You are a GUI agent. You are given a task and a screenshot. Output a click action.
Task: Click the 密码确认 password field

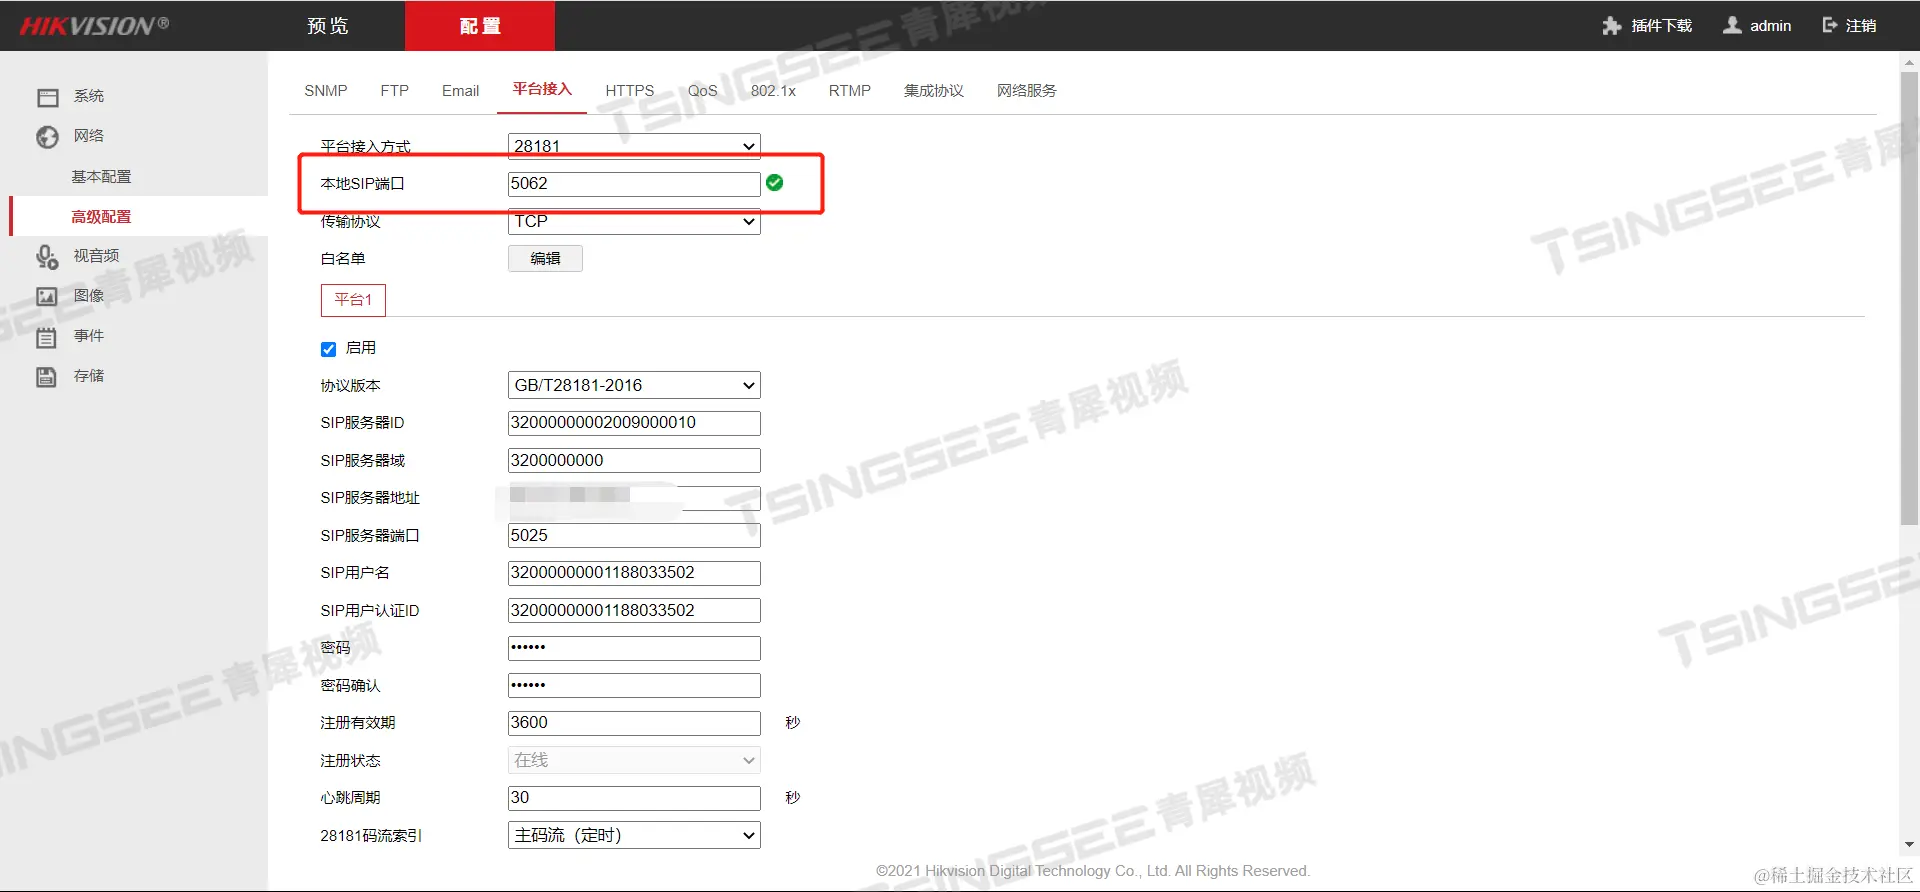[x=634, y=686]
